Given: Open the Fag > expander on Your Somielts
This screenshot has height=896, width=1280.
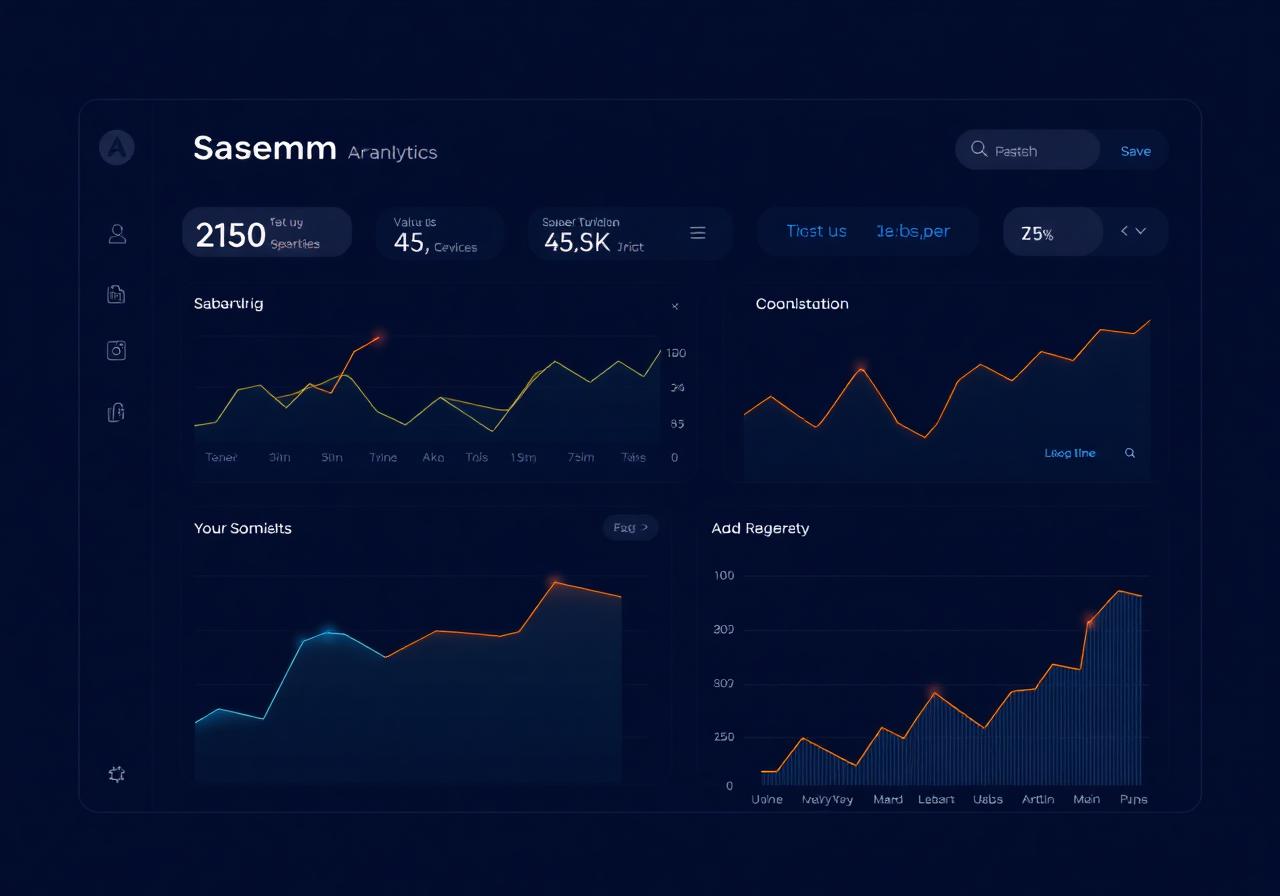Looking at the screenshot, I should 630,527.
